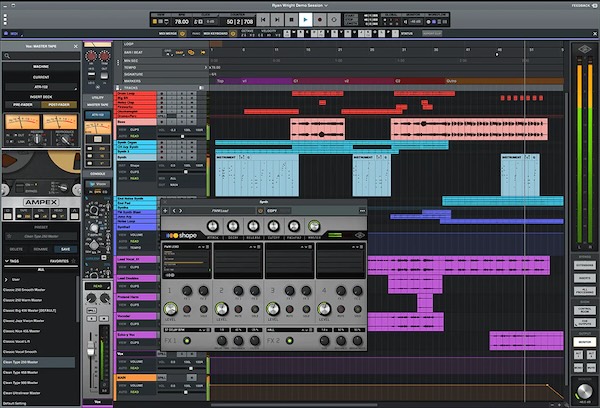The image size is (600, 408).
Task: Click the MIDI Keyboard hexagon icon
Action: [233, 34]
